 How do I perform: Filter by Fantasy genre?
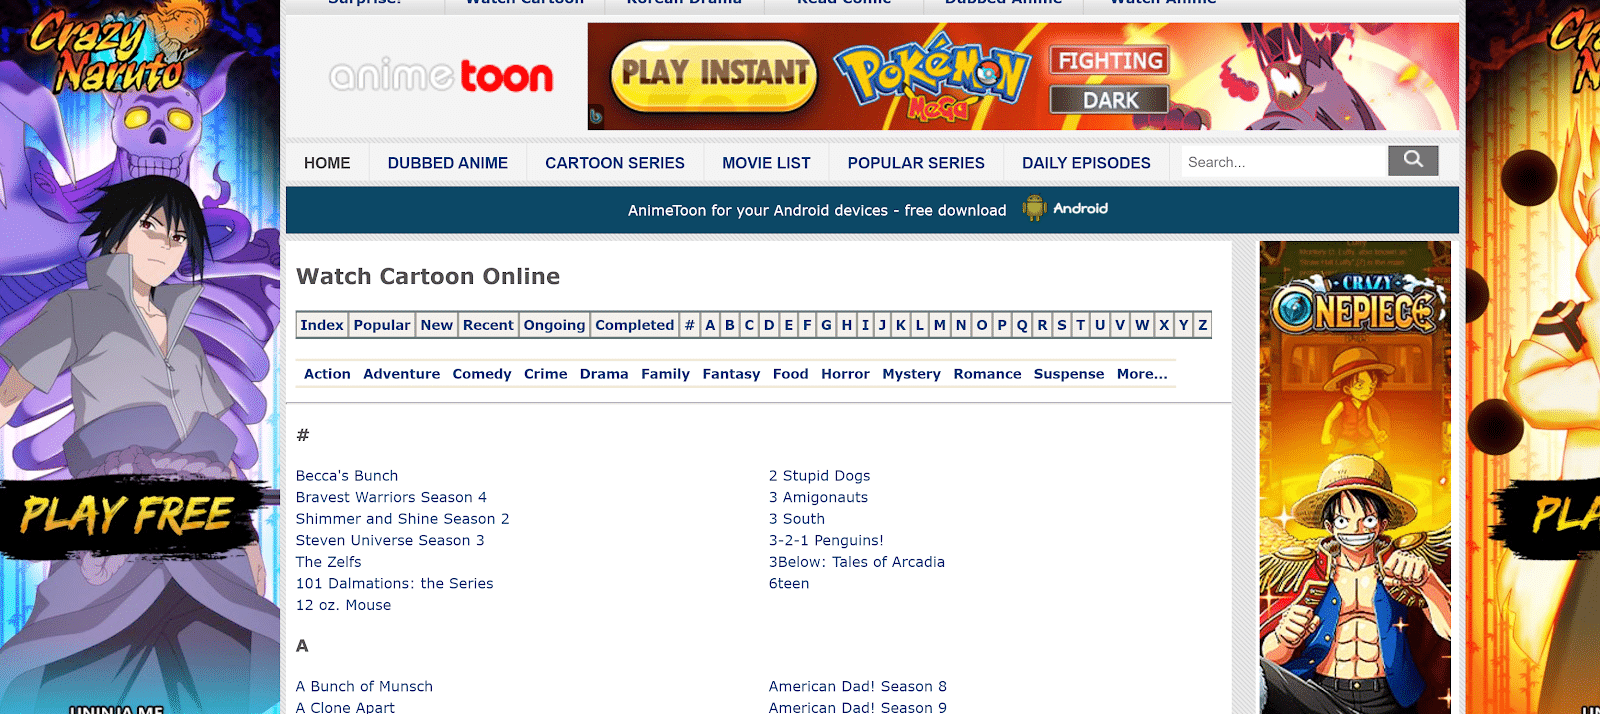point(732,374)
